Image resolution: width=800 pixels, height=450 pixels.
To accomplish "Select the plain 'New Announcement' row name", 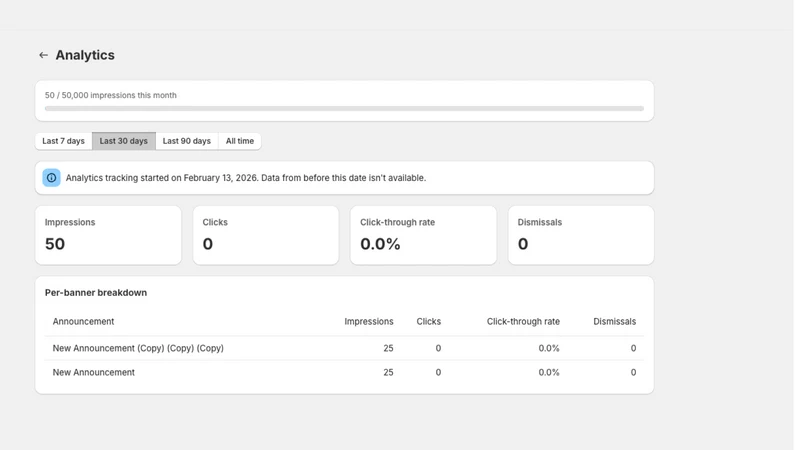I will (94, 372).
